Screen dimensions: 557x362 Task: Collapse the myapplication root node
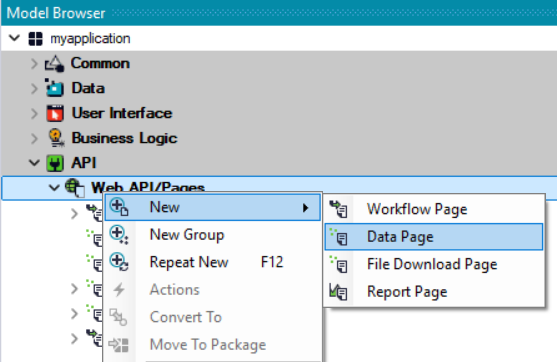pyautogui.click(x=14, y=38)
